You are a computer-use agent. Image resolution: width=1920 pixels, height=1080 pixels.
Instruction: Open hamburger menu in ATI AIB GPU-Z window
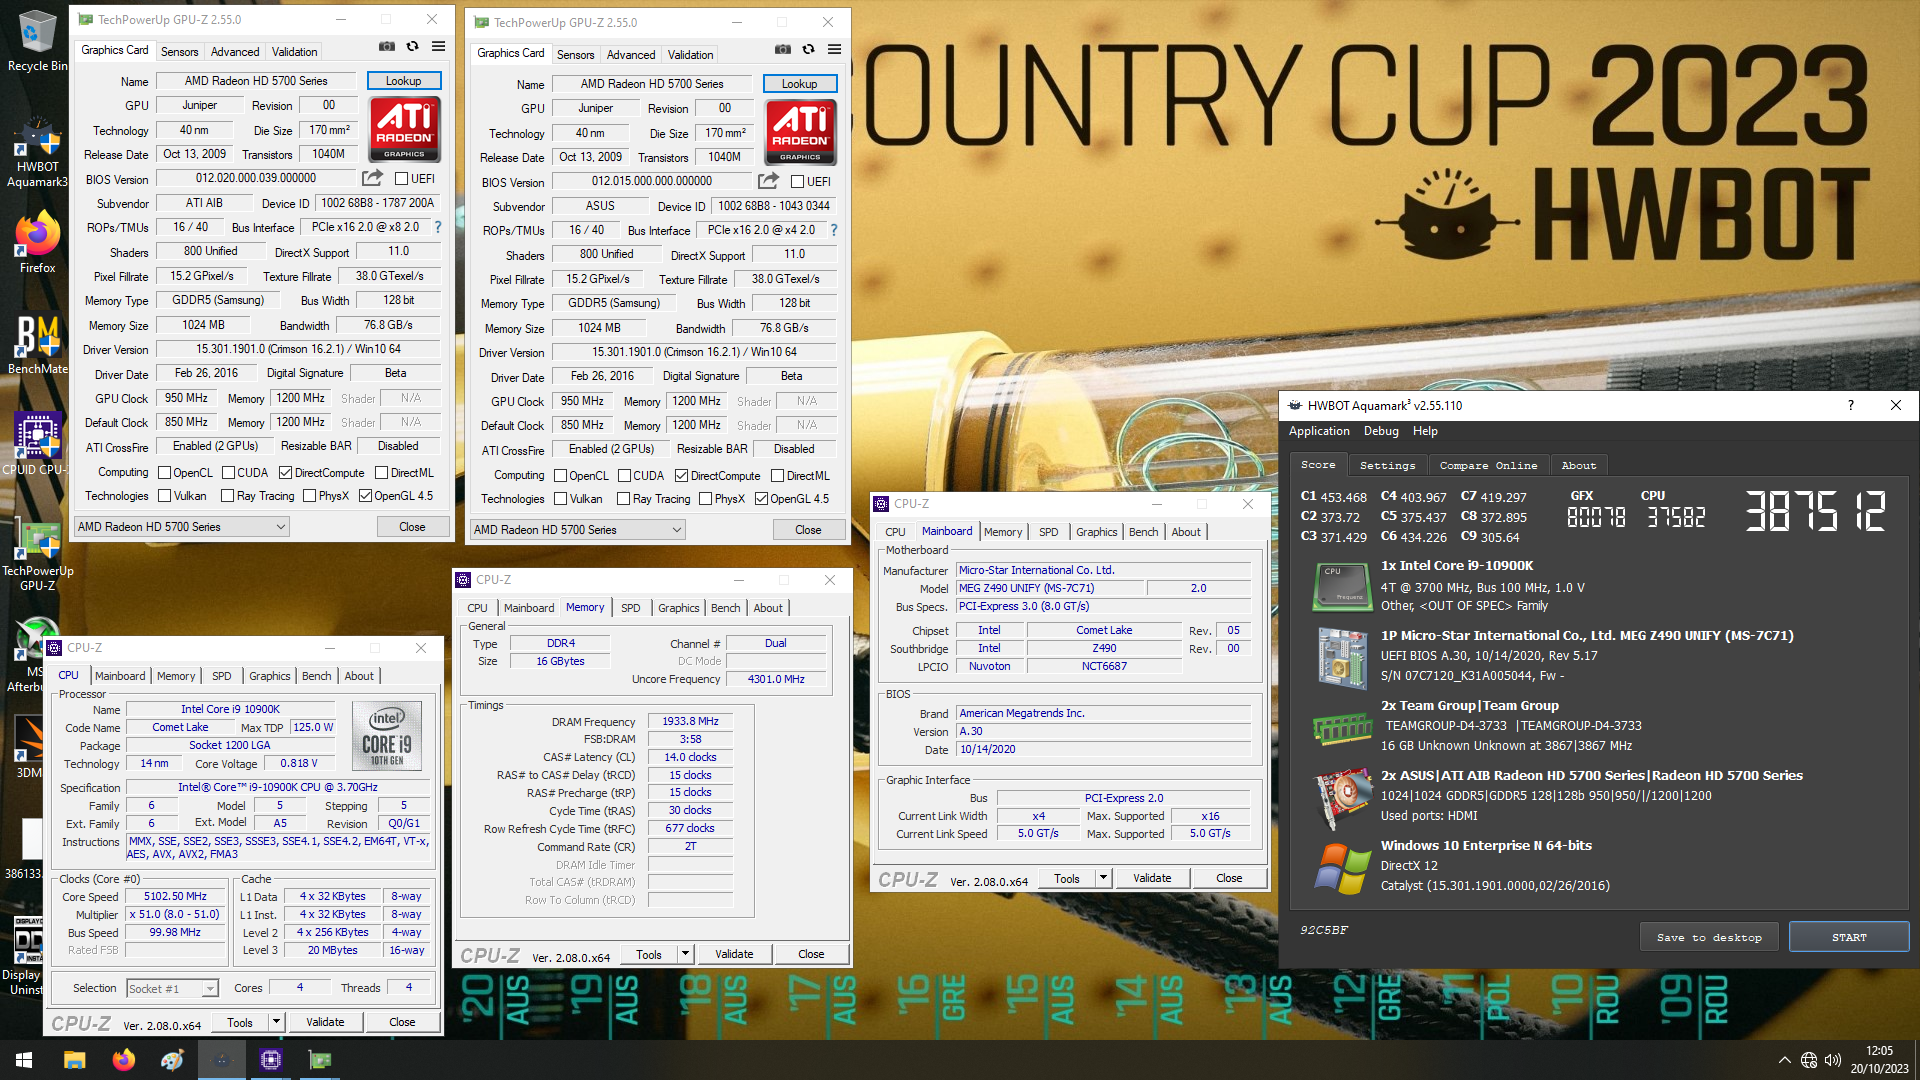click(438, 46)
